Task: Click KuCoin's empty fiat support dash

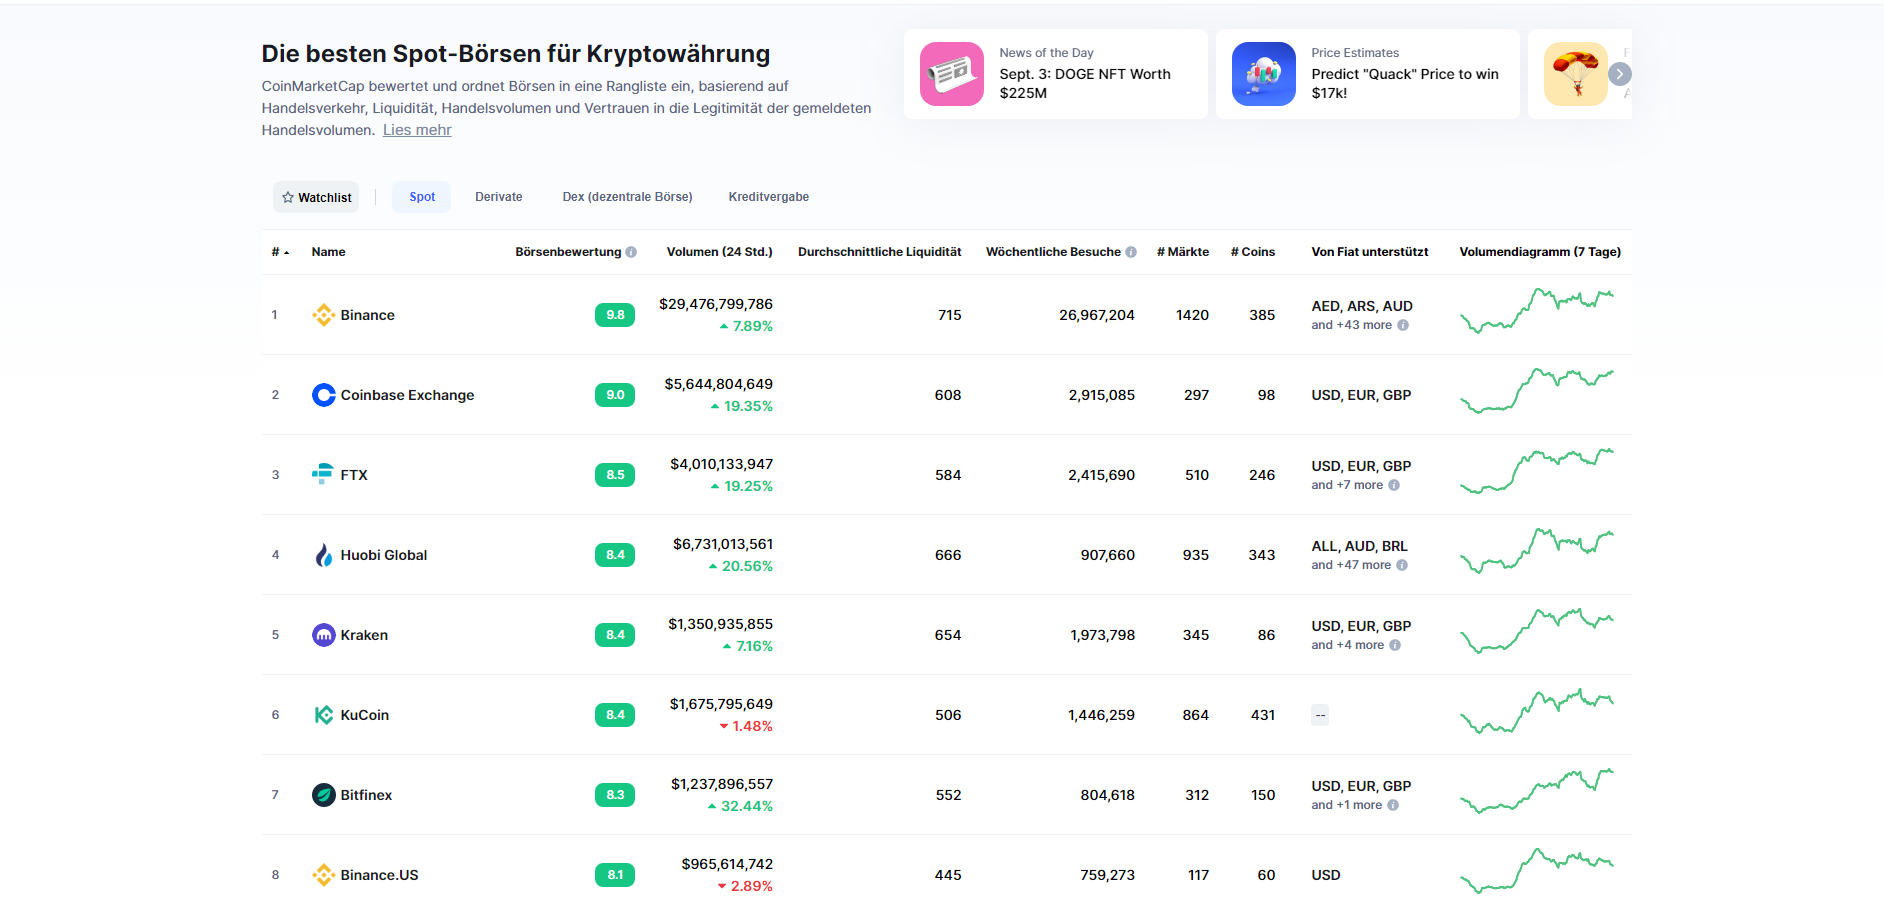Action: (x=1320, y=715)
